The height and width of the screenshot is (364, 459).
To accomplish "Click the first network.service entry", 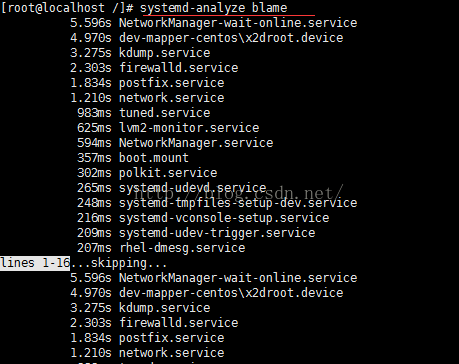I will click(147, 98).
